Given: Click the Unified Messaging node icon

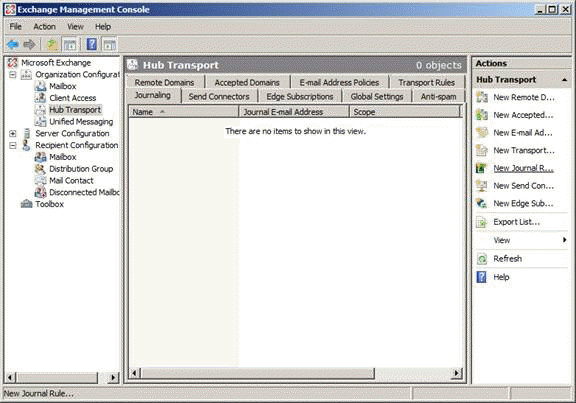Looking at the screenshot, I should click(40, 122).
